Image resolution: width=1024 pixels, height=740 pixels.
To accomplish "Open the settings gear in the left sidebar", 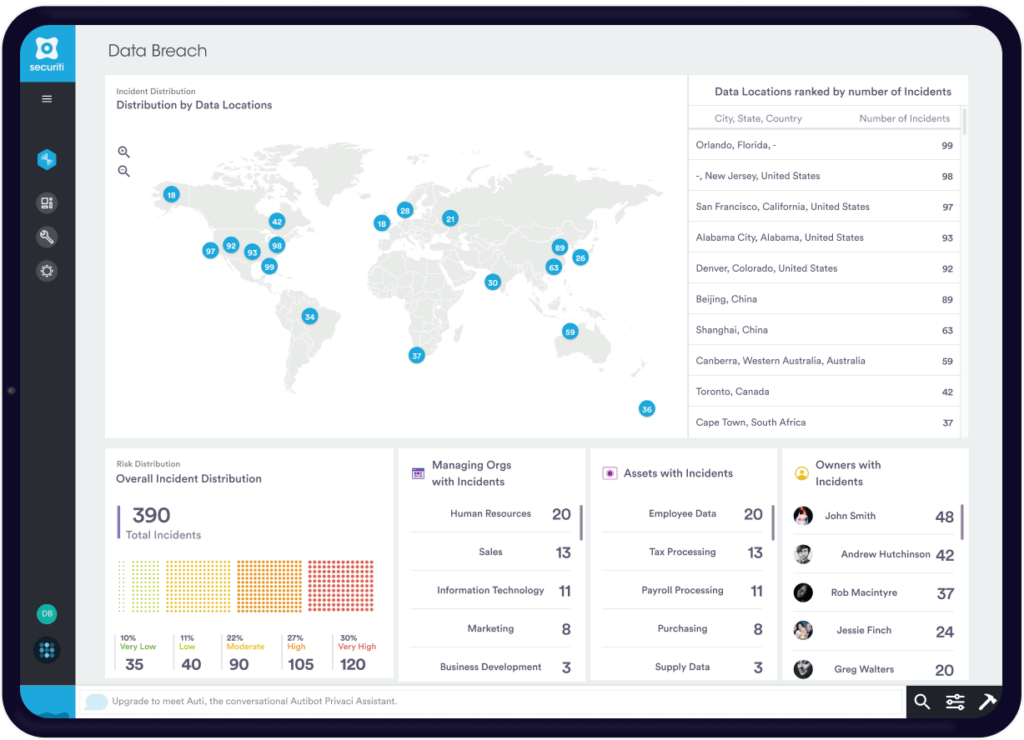I will tap(47, 270).
